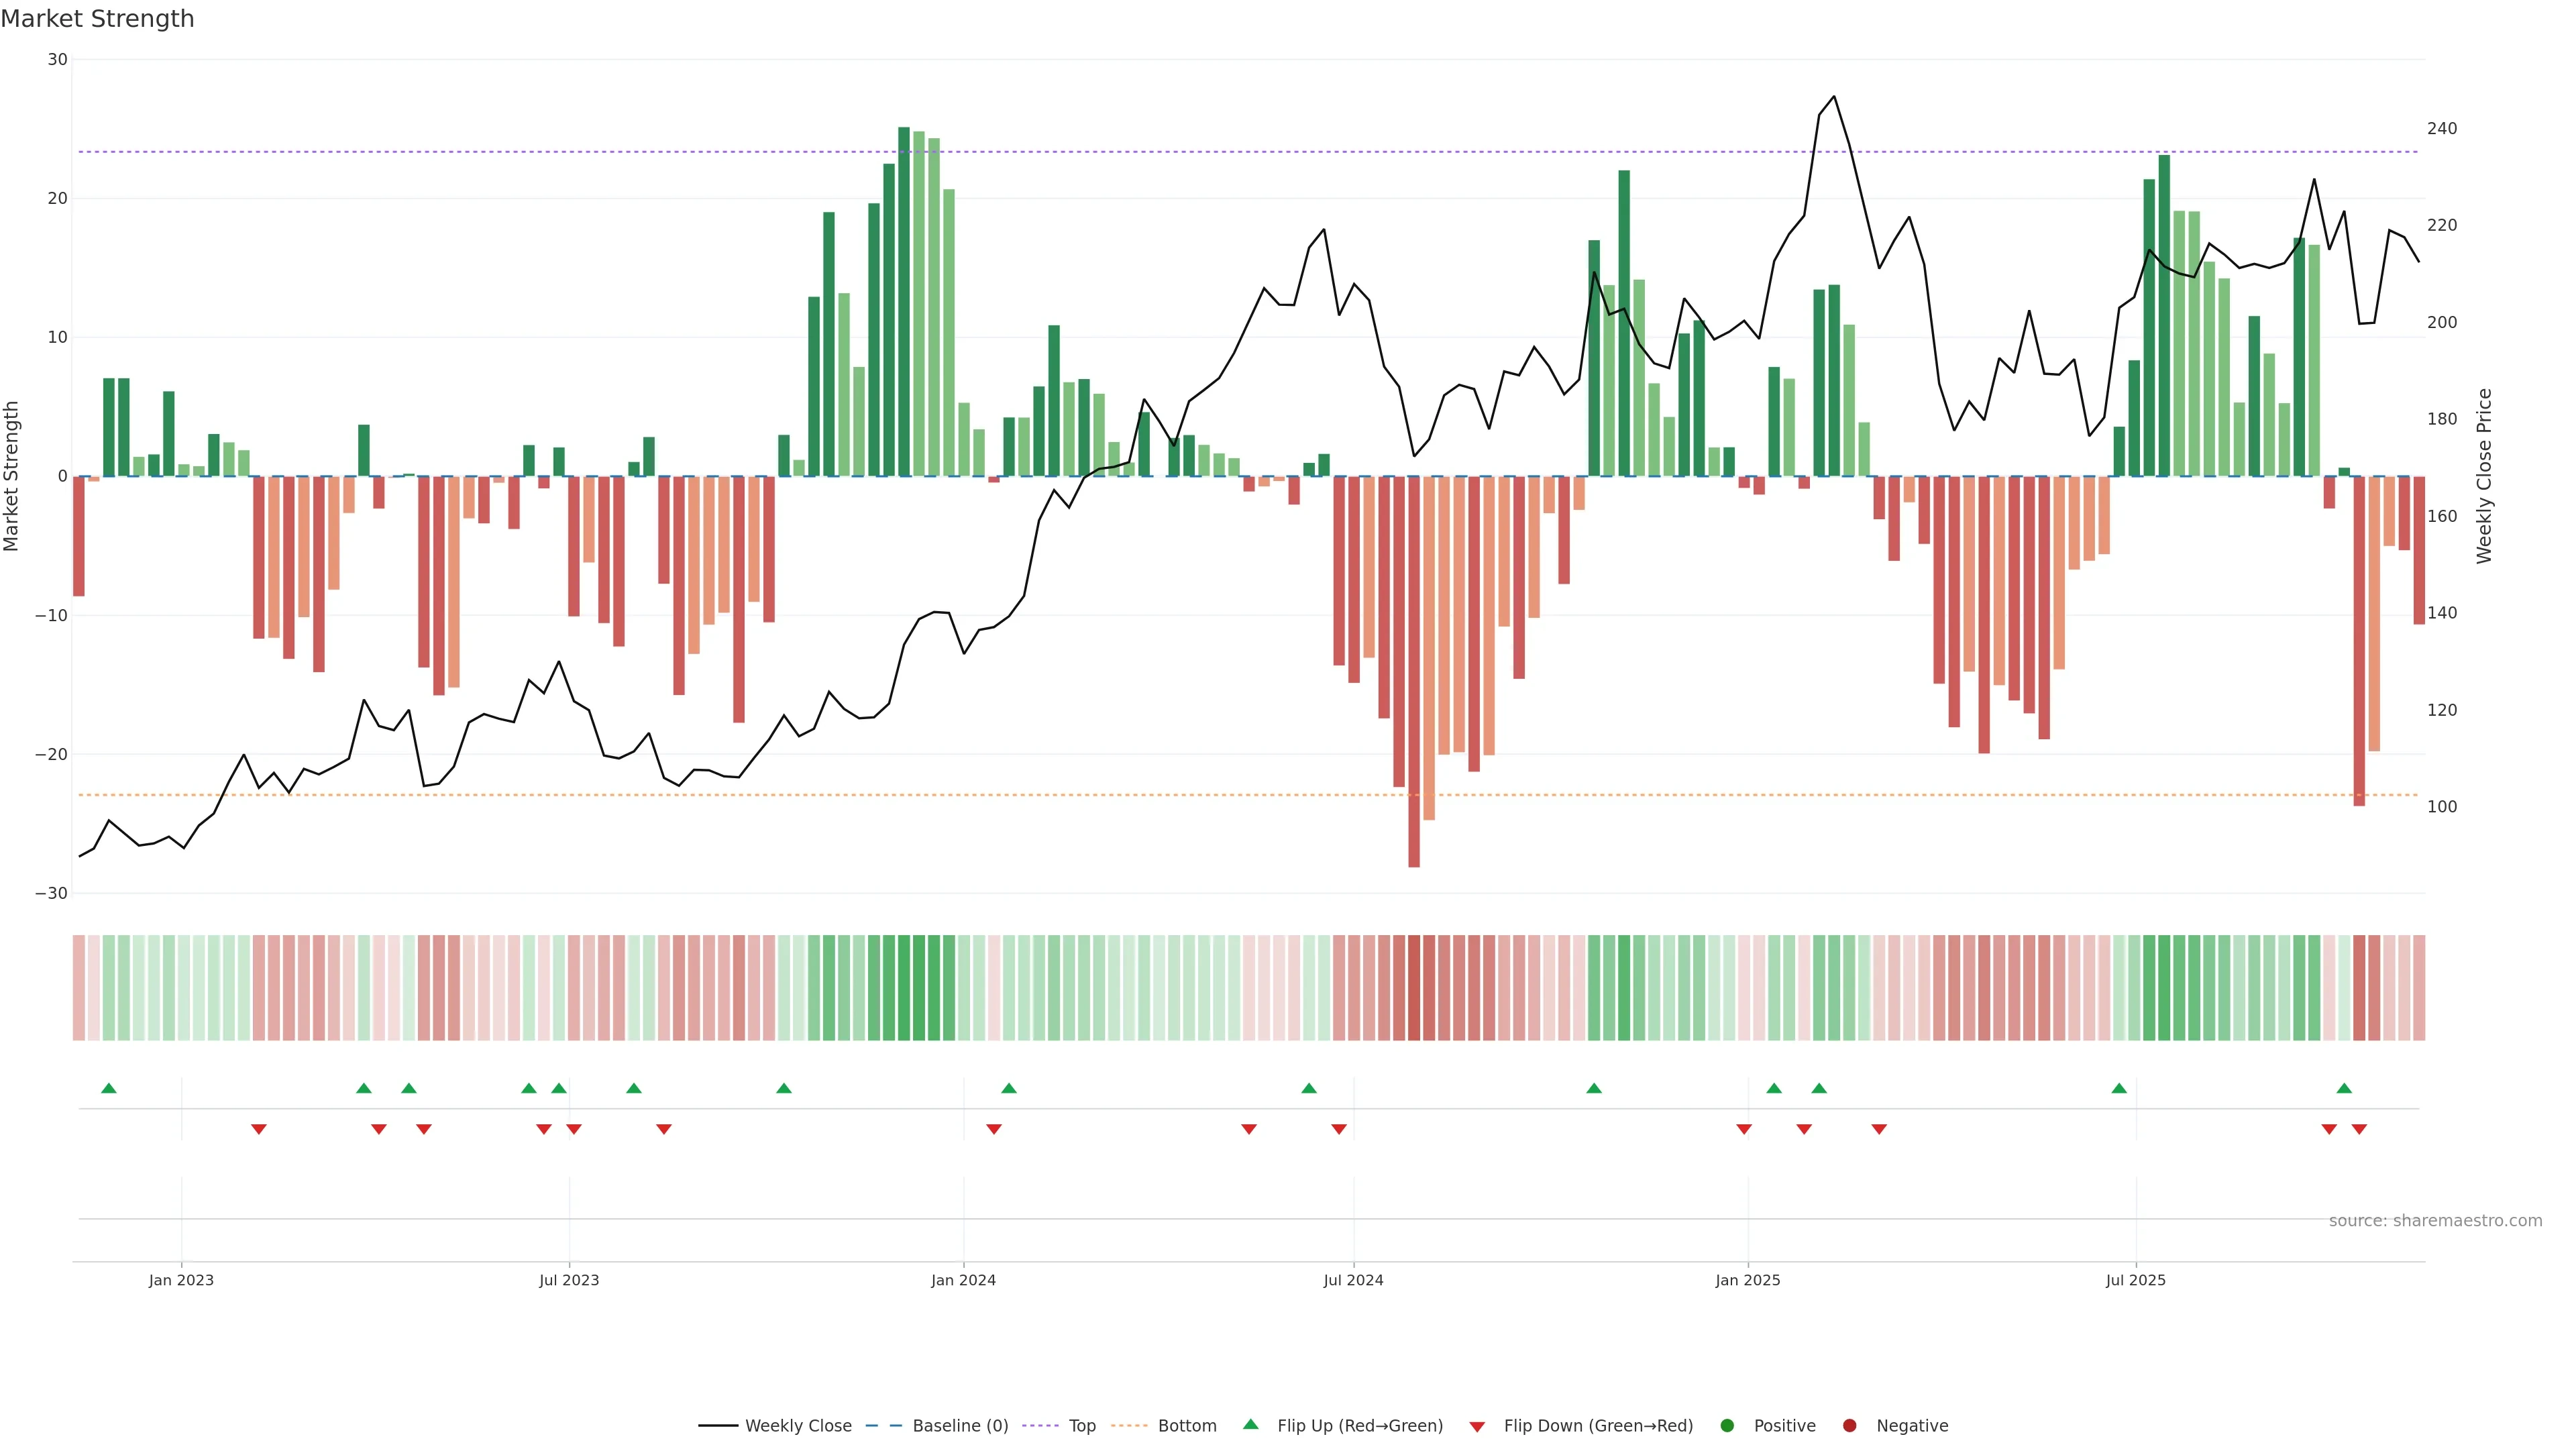Click the source: sharemaestro.com text
The width and height of the screenshot is (2576, 1449).
click(2435, 1221)
